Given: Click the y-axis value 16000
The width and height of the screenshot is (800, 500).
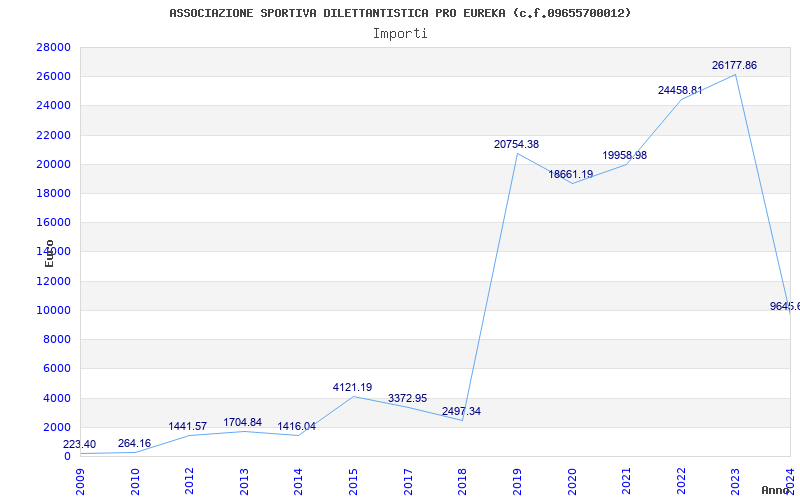Looking at the screenshot, I should pyautogui.click(x=53, y=222).
